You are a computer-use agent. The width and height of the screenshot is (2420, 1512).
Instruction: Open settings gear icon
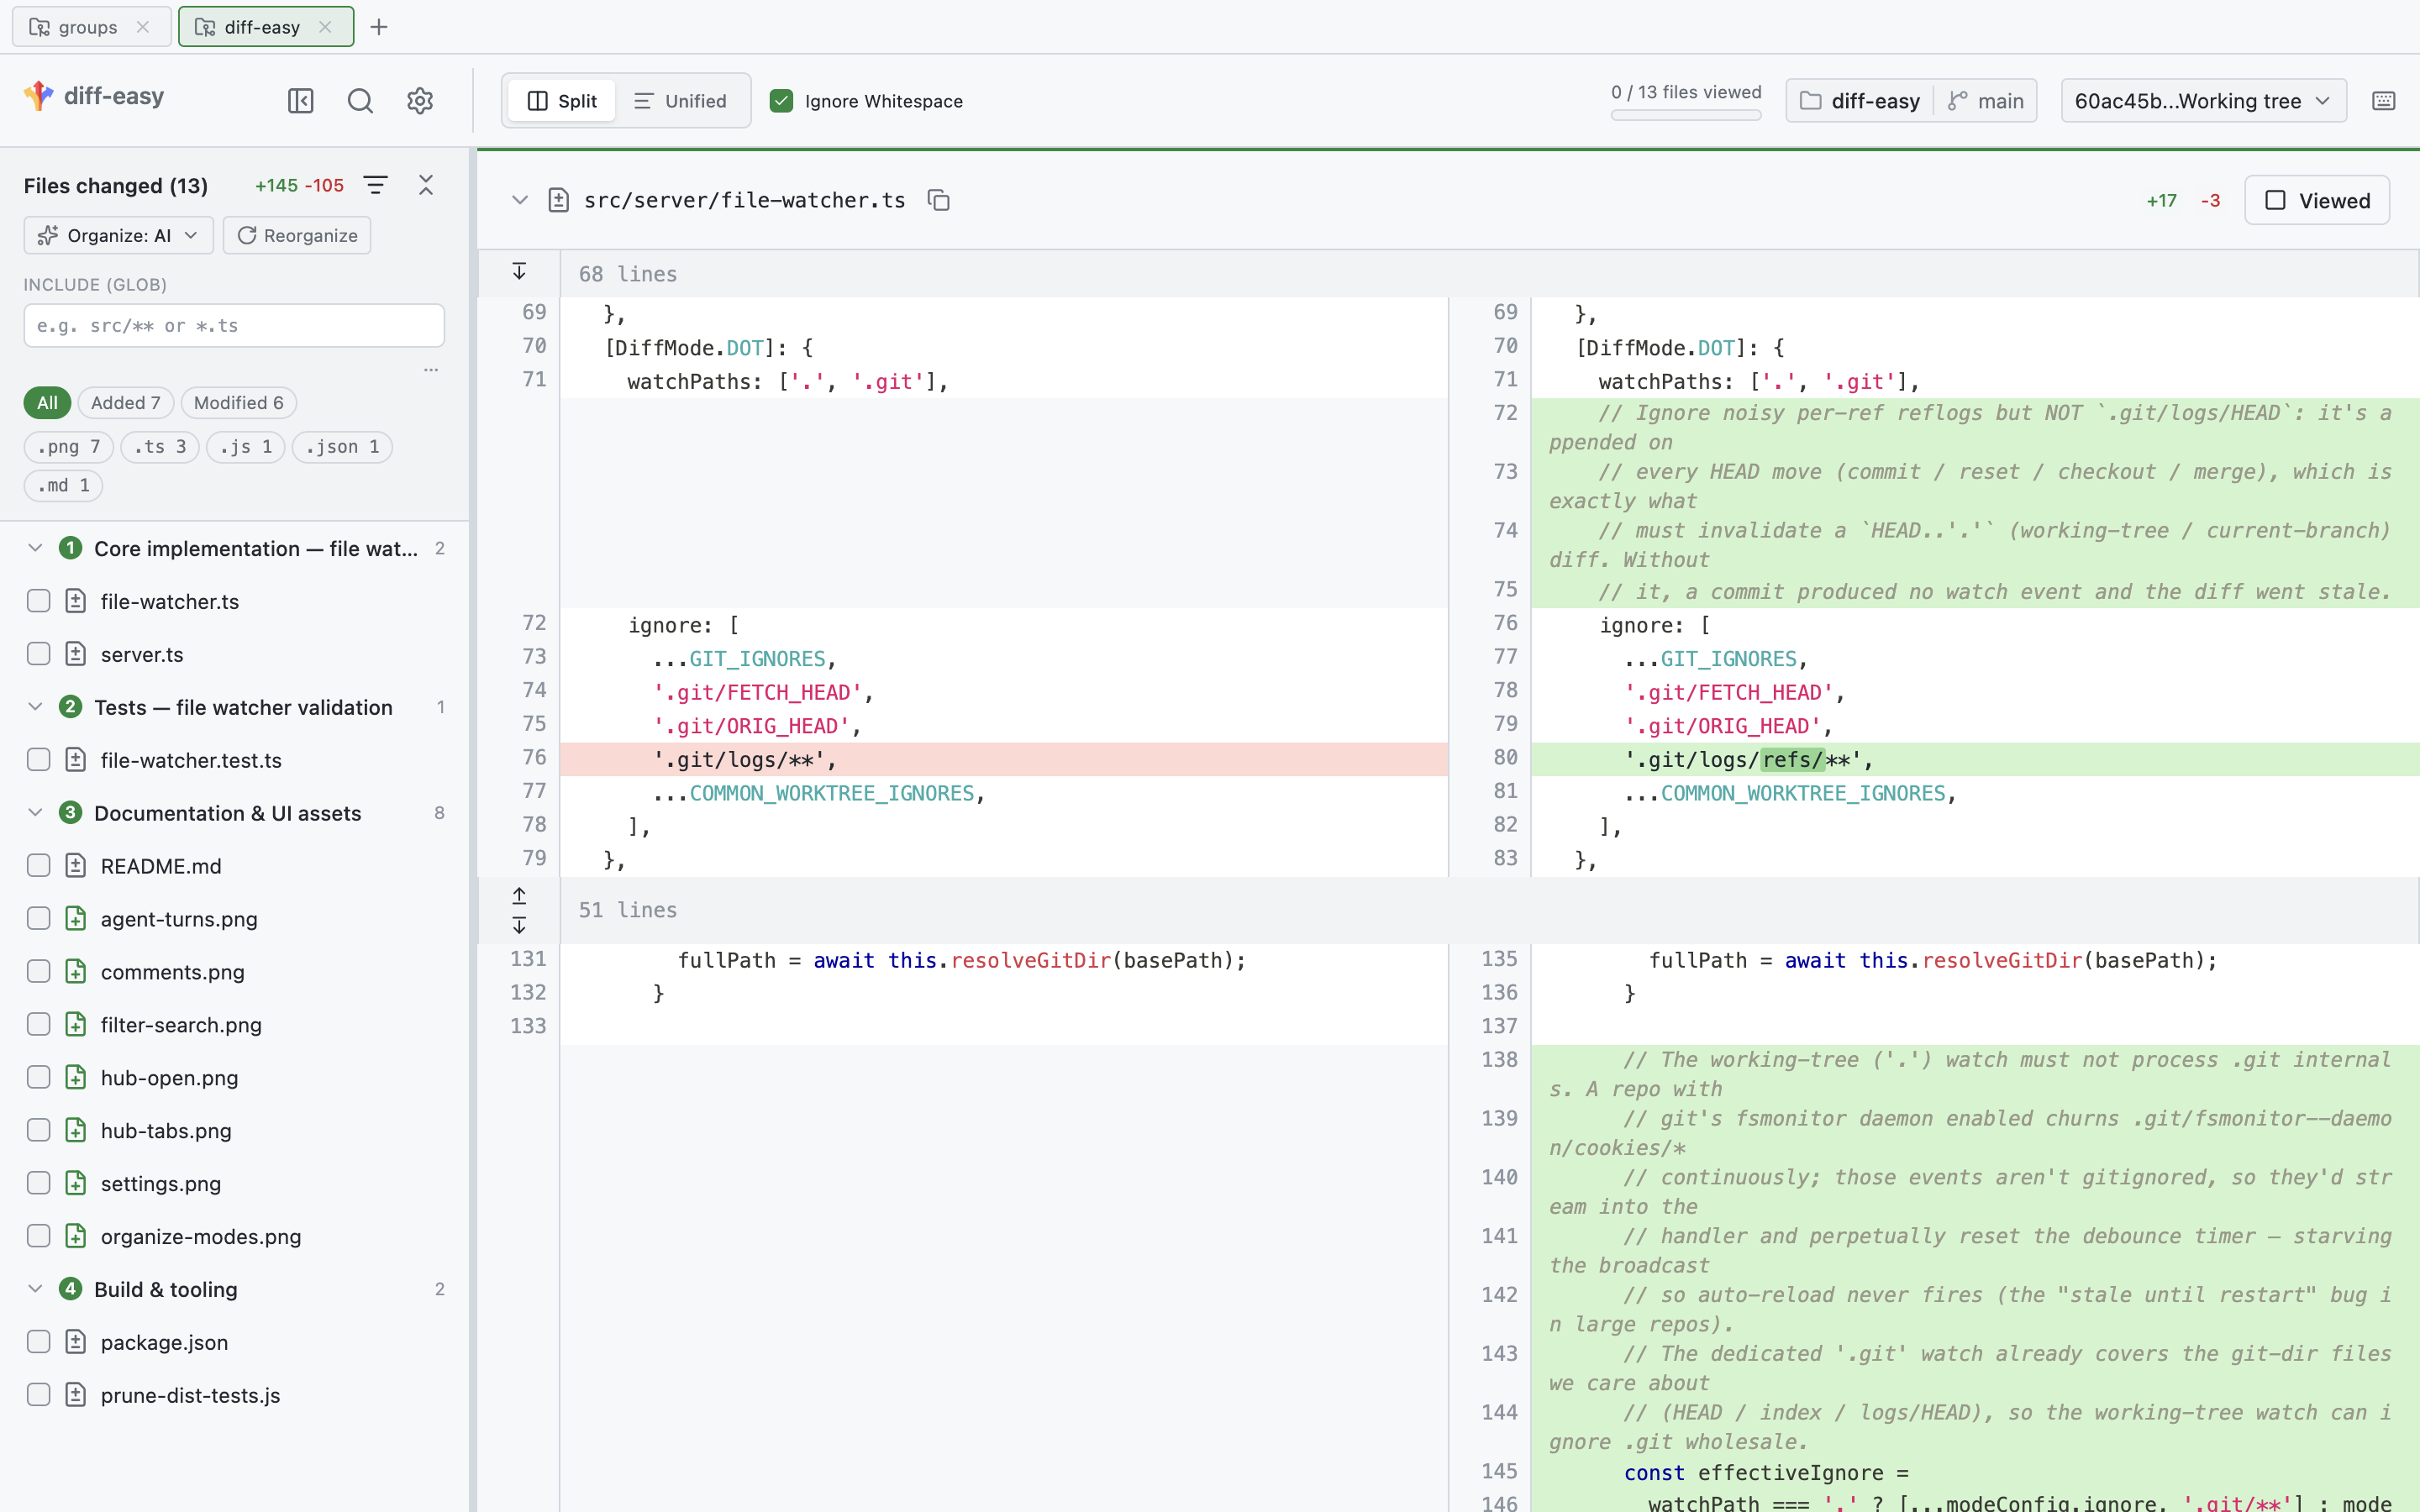tap(420, 101)
